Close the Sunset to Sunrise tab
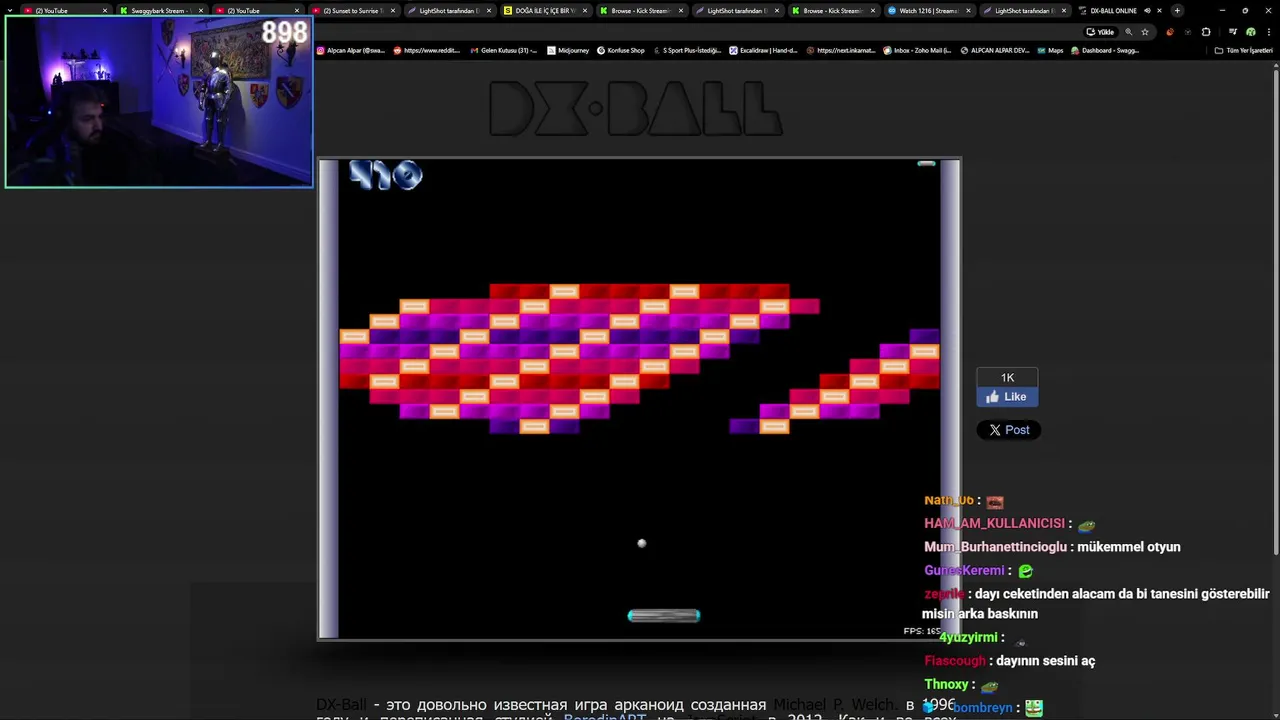 point(392,11)
